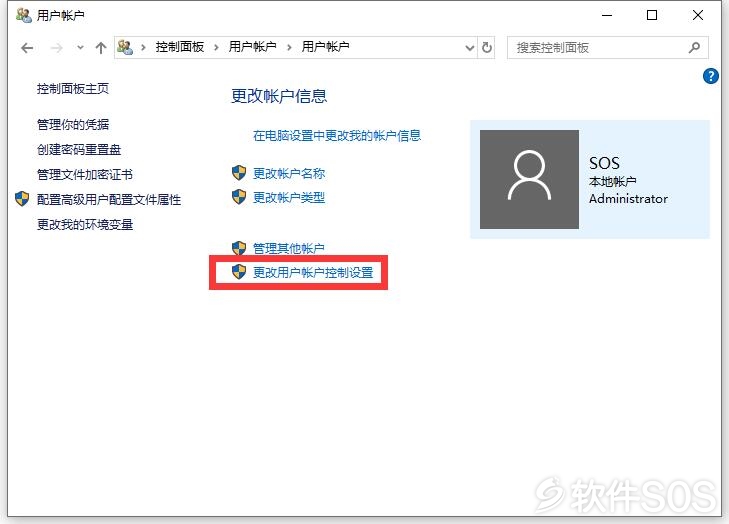
Task: Expand the chevron before 控制面板
Action: tap(144, 47)
